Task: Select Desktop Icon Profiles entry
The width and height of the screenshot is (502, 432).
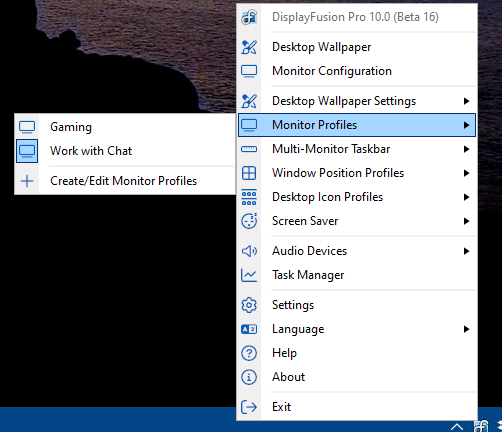Action: [357, 197]
